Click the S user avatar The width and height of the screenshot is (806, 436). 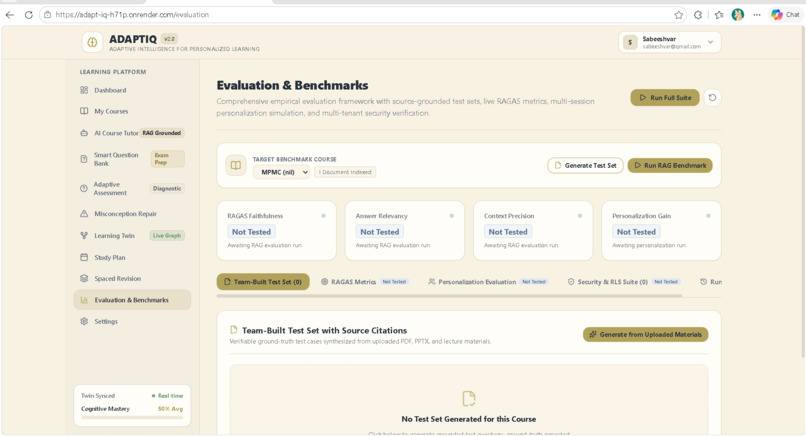(630, 42)
